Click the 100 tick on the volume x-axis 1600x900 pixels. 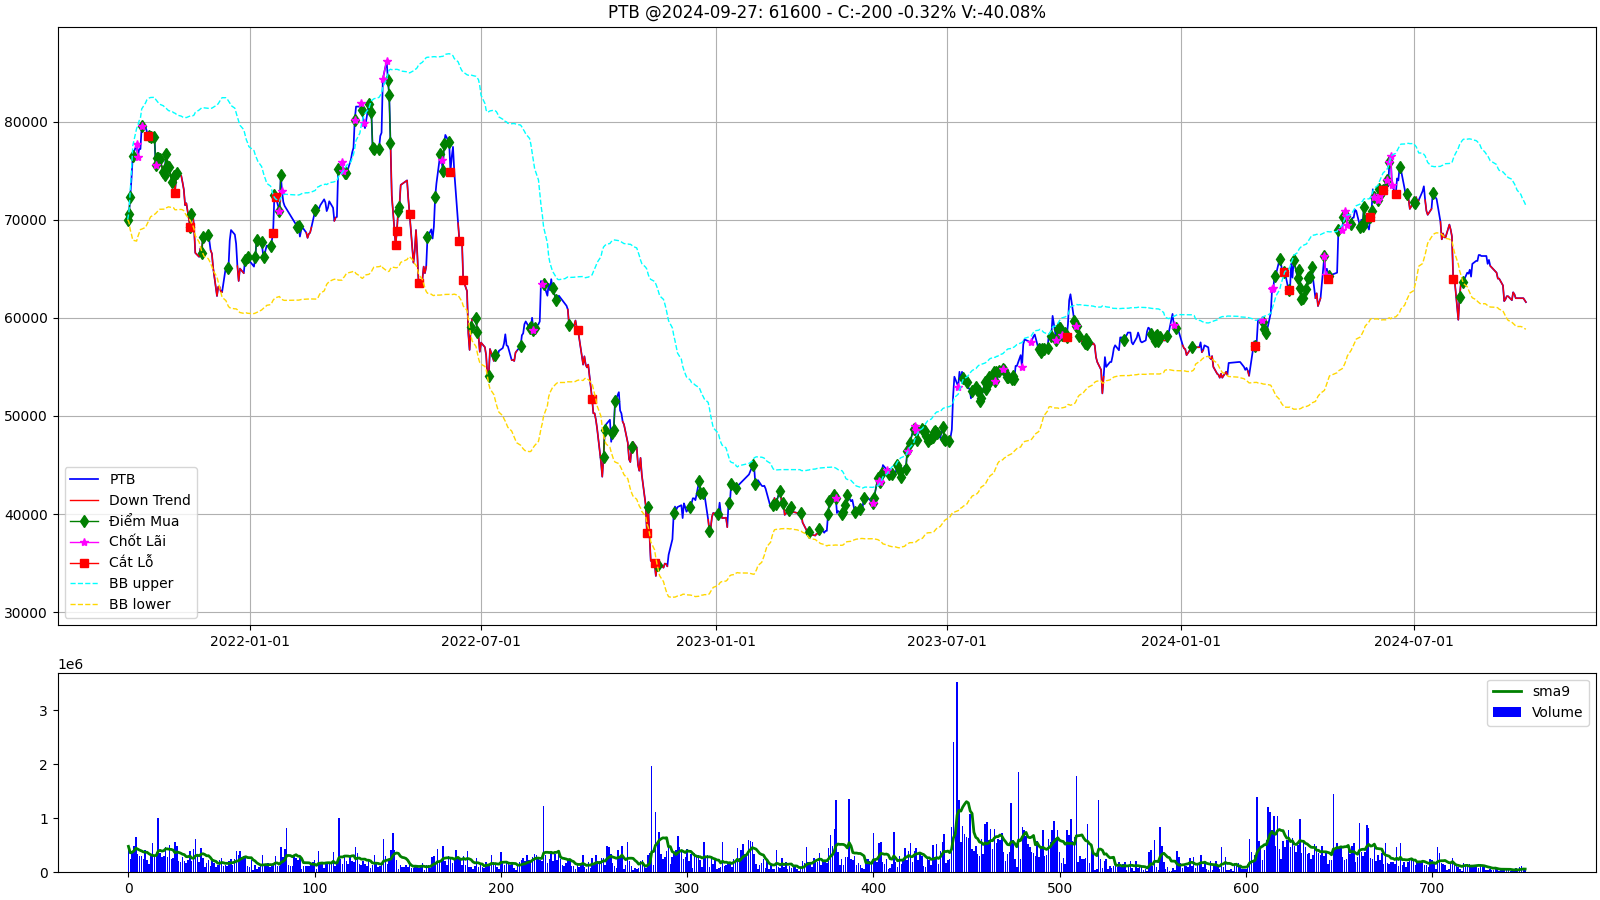[314, 888]
